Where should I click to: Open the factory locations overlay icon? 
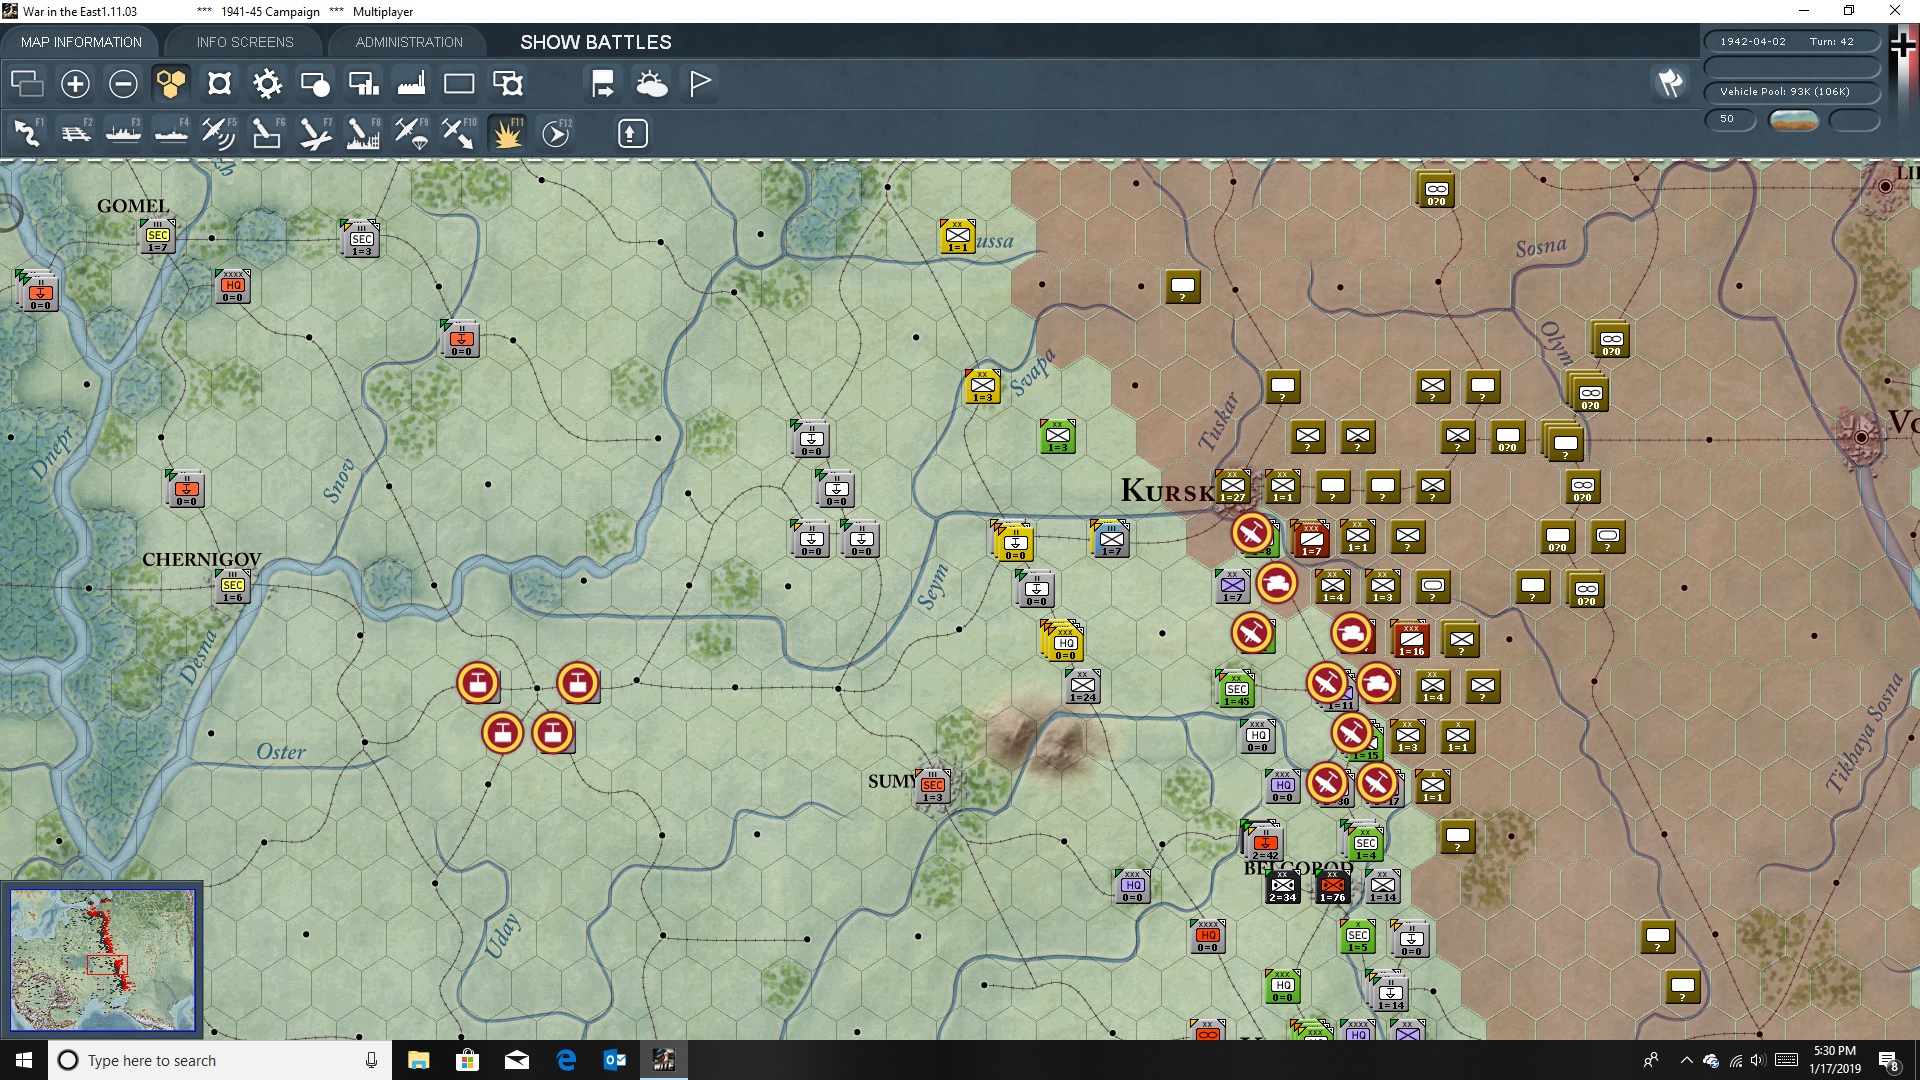[411, 84]
